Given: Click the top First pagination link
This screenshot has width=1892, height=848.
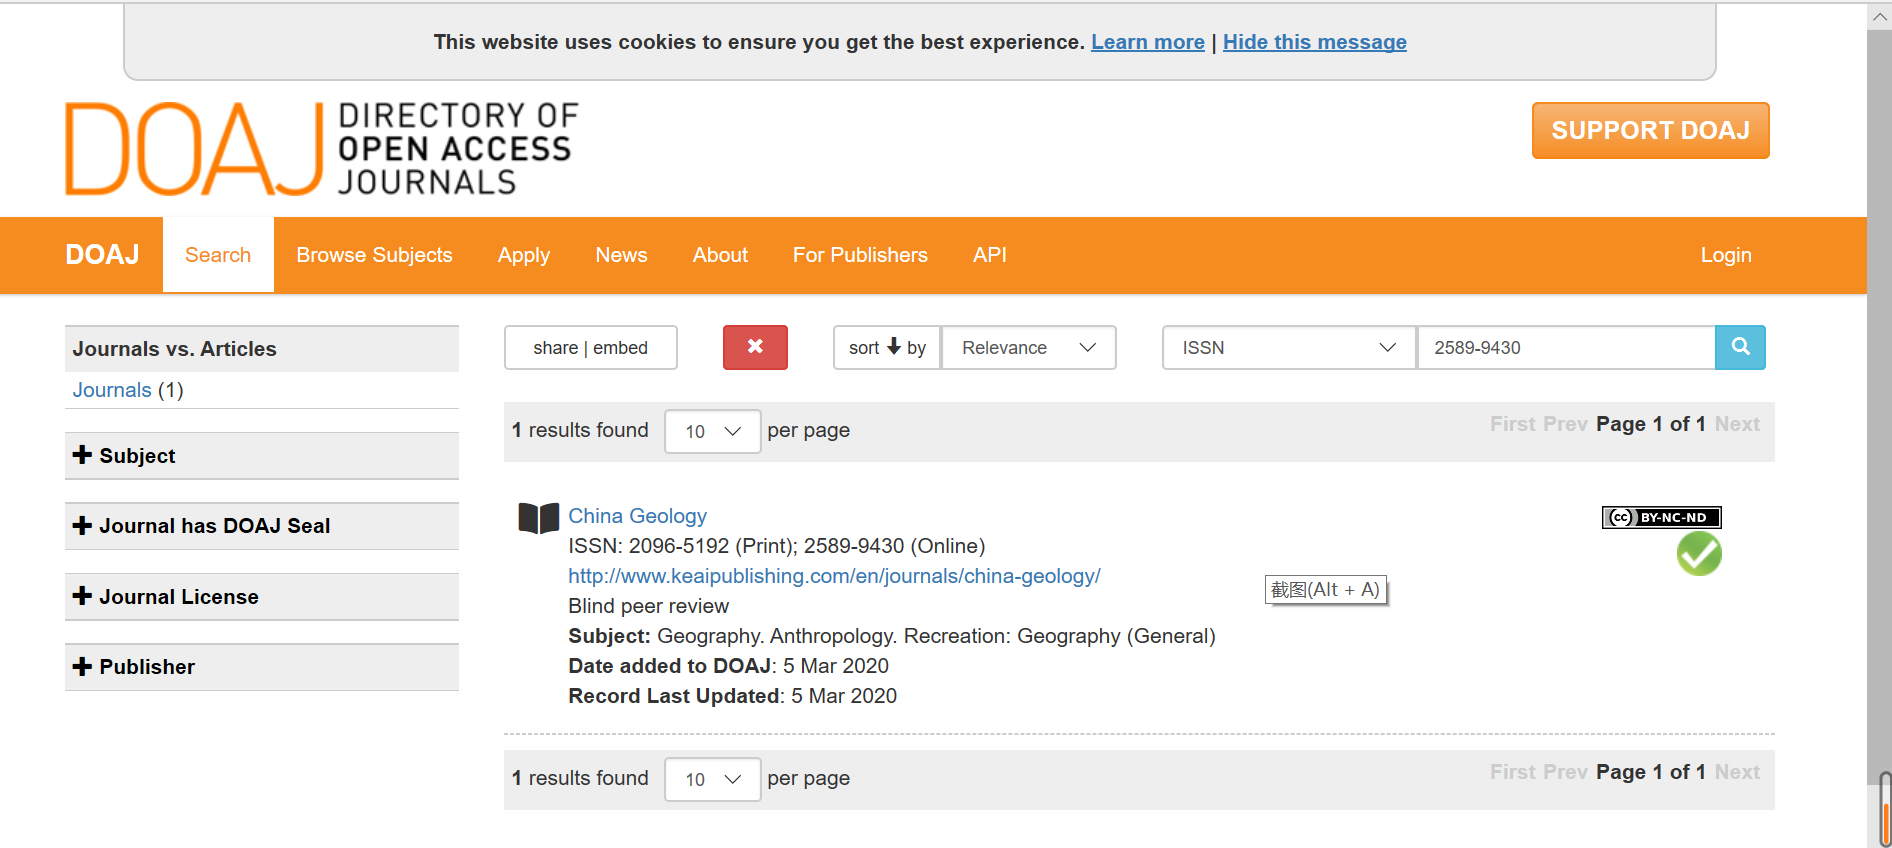Looking at the screenshot, I should click(x=1512, y=424).
